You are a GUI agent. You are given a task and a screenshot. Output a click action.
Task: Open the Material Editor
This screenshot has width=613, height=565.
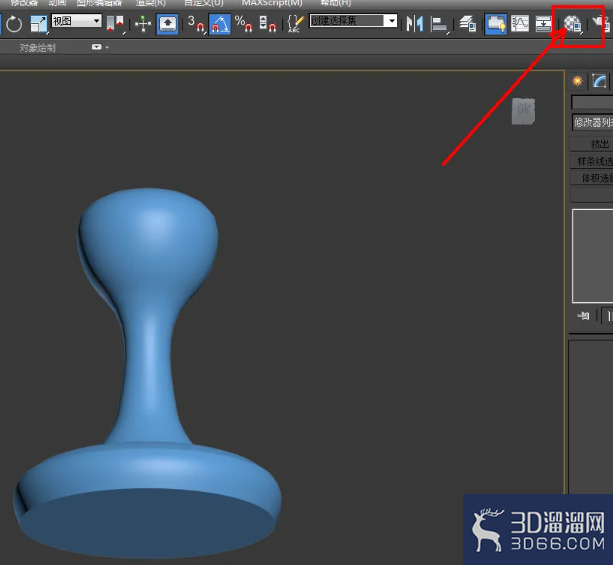(x=572, y=24)
